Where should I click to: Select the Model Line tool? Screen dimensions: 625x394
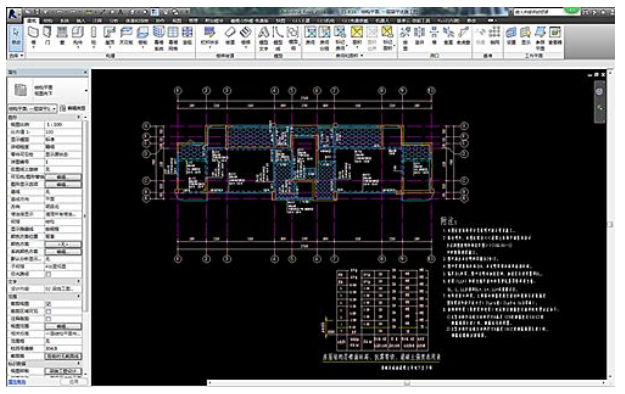(x=278, y=38)
